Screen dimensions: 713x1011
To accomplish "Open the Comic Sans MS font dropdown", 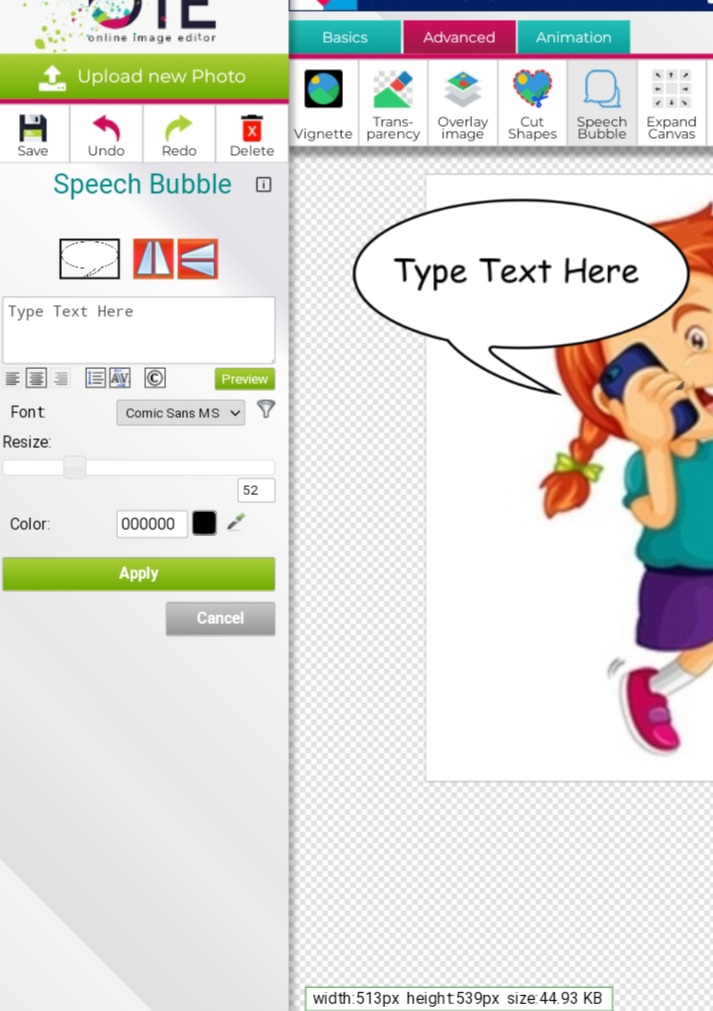I will pyautogui.click(x=180, y=412).
